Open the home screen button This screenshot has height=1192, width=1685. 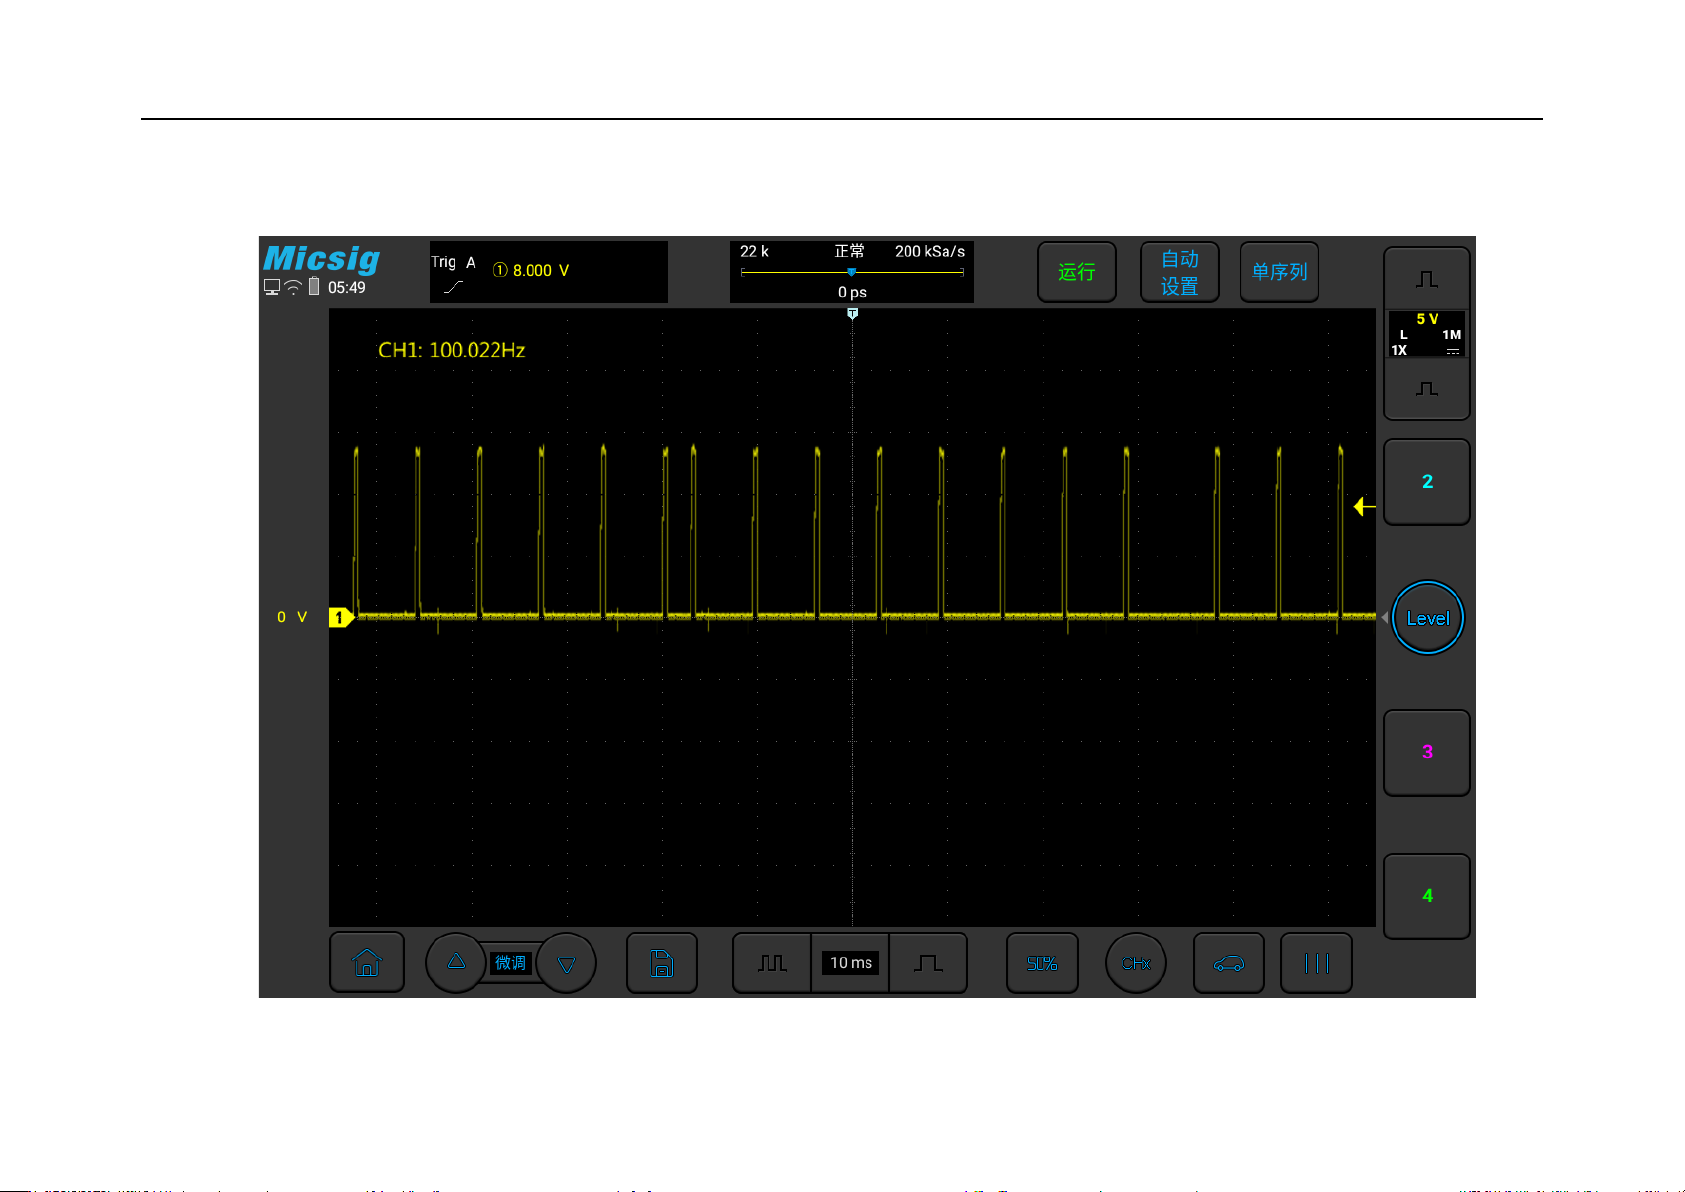pos(367,963)
